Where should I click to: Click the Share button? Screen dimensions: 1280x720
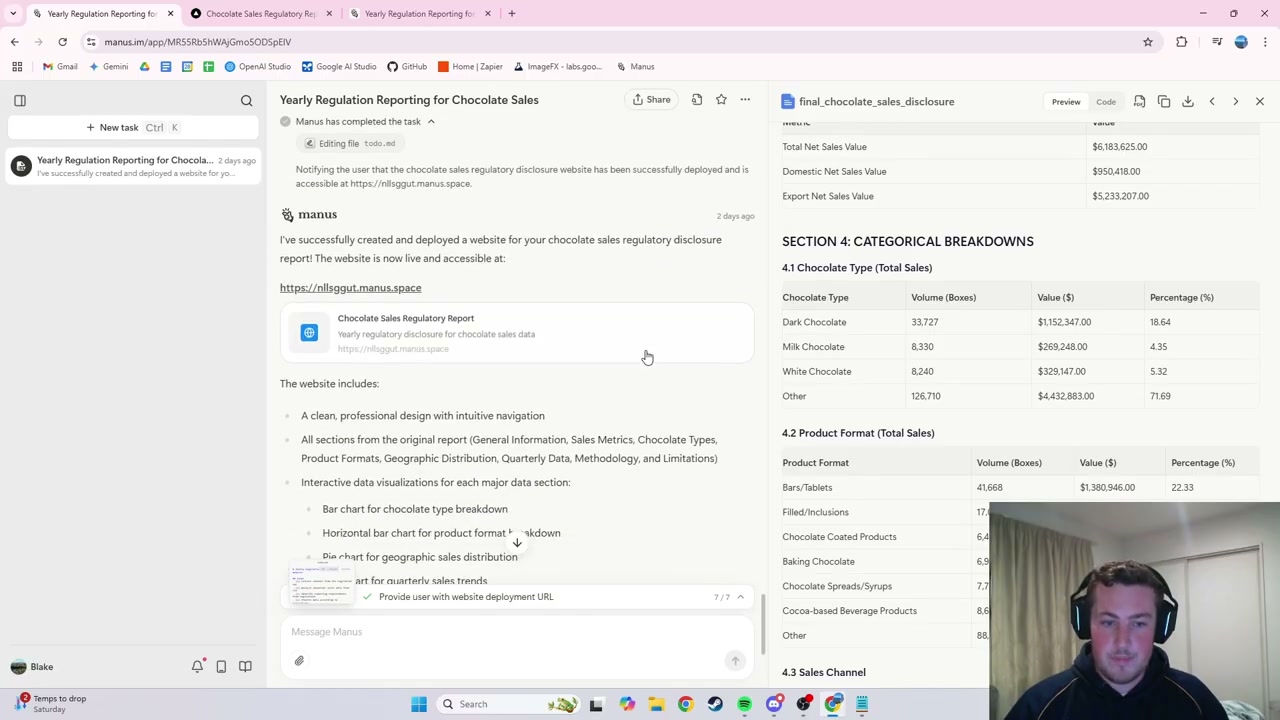(x=651, y=99)
